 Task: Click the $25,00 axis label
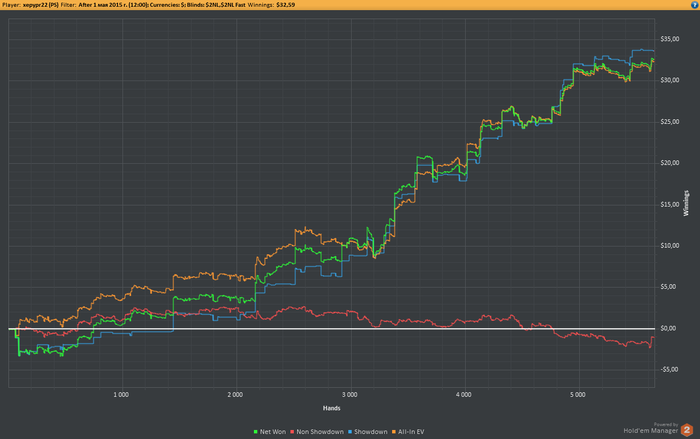670,122
